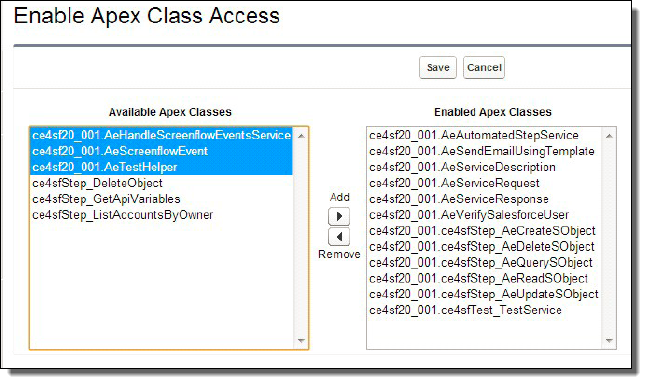Save the Apex class access changes
Screen dimensions: 647x384
click(x=438, y=67)
